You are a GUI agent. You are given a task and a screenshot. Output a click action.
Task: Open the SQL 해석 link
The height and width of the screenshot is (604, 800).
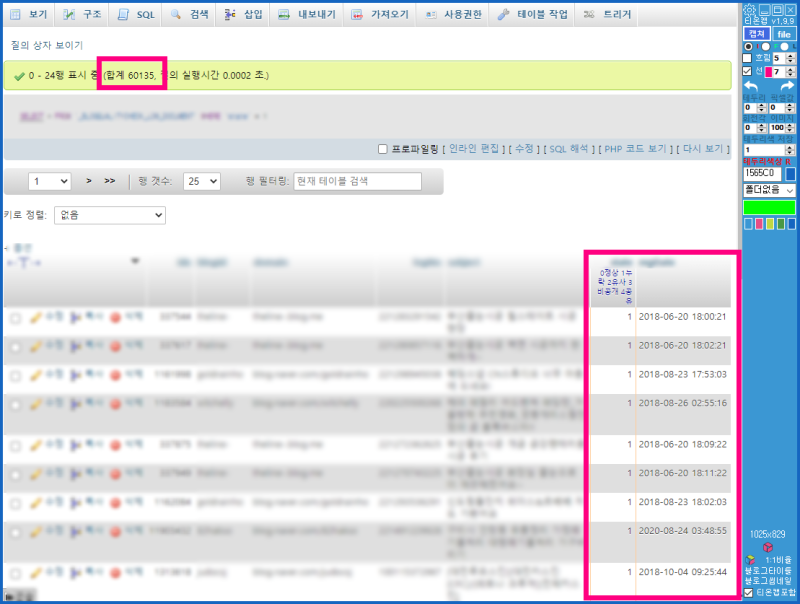(x=569, y=148)
